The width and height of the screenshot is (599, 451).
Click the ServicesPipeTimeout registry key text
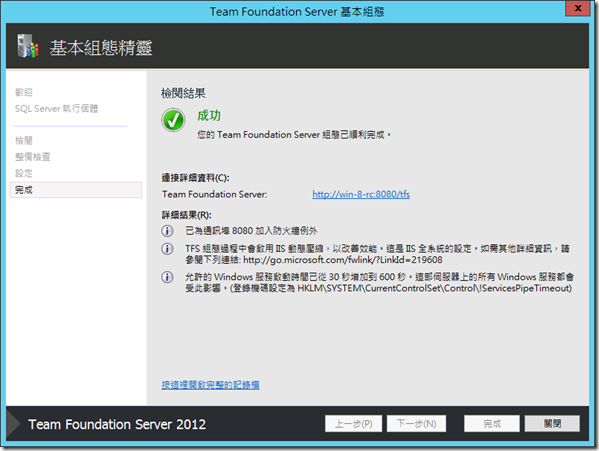click(435, 288)
